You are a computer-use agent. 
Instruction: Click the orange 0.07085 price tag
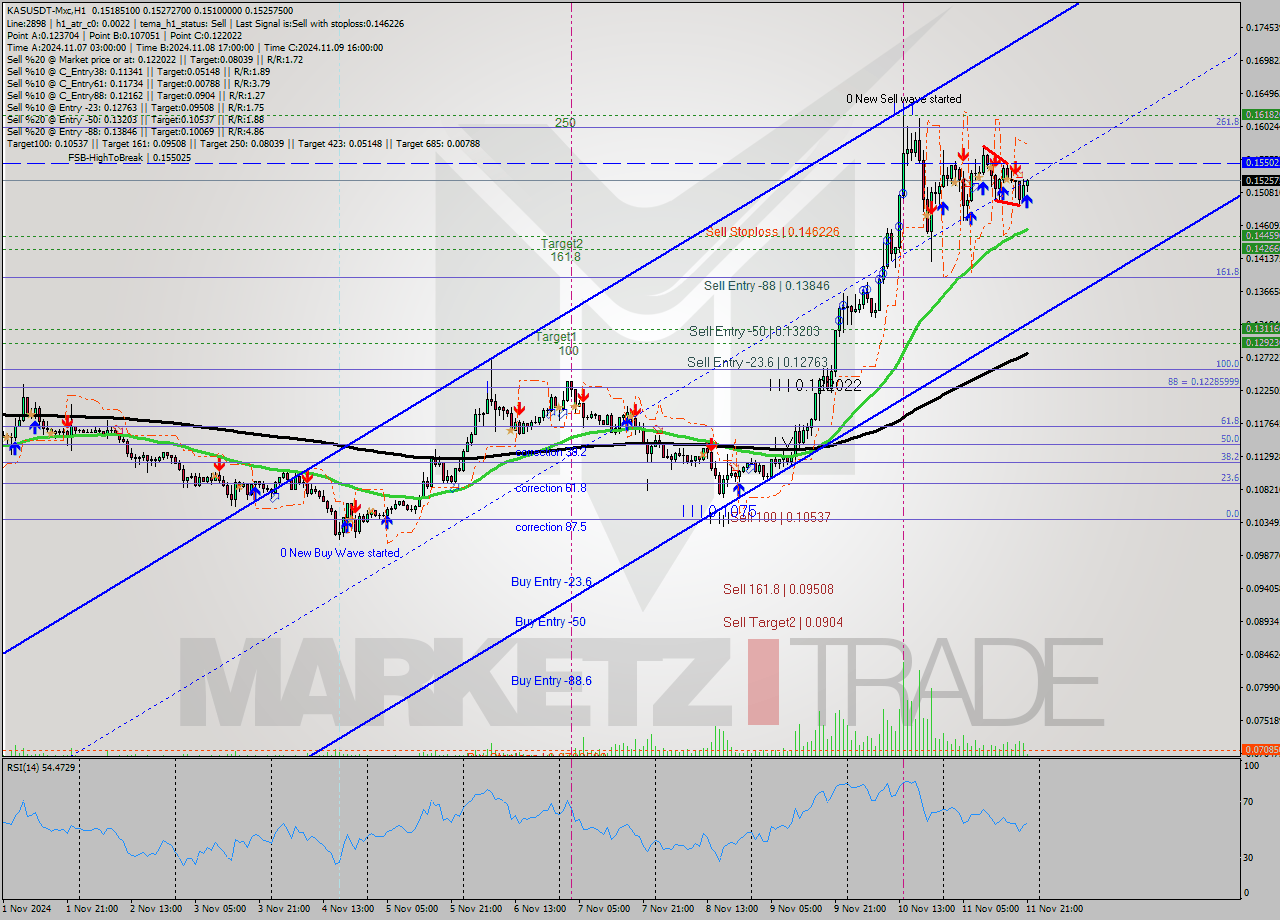pos(1261,749)
